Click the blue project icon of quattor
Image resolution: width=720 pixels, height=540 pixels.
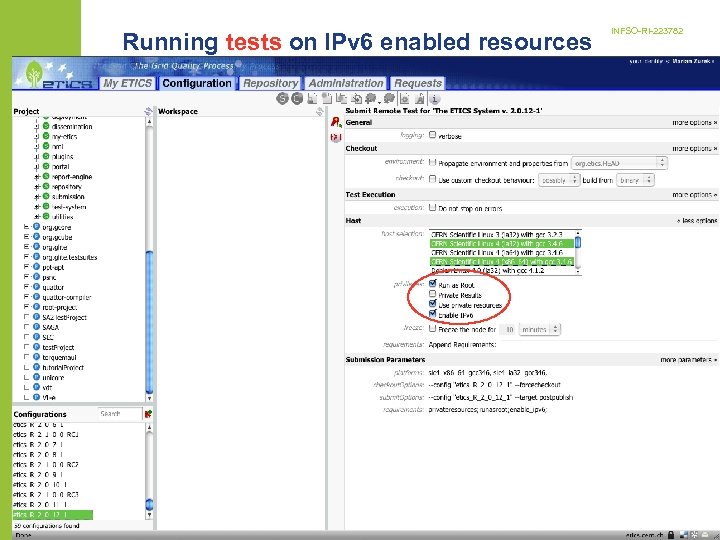36,287
